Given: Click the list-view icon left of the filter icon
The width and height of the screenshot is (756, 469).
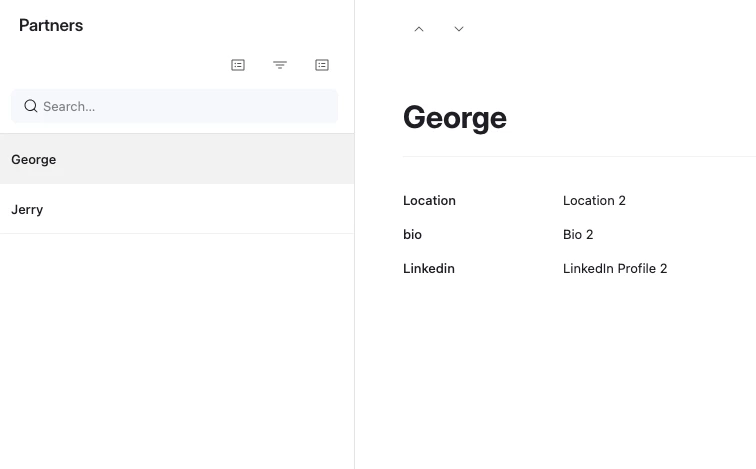Looking at the screenshot, I should pyautogui.click(x=238, y=65).
